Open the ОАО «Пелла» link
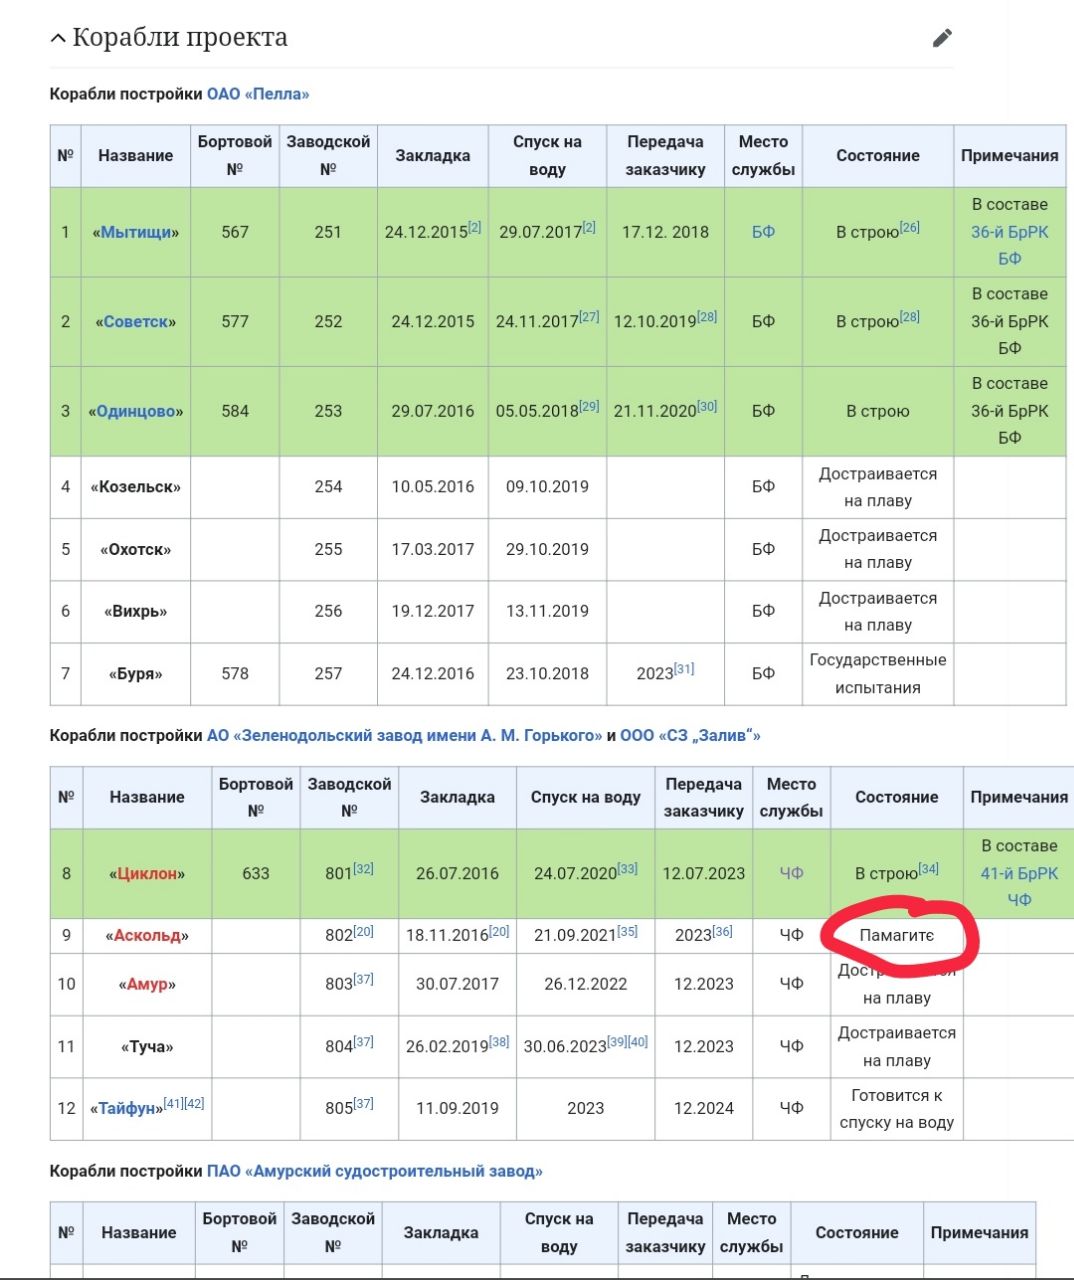This screenshot has width=1074, height=1280. 258,94
